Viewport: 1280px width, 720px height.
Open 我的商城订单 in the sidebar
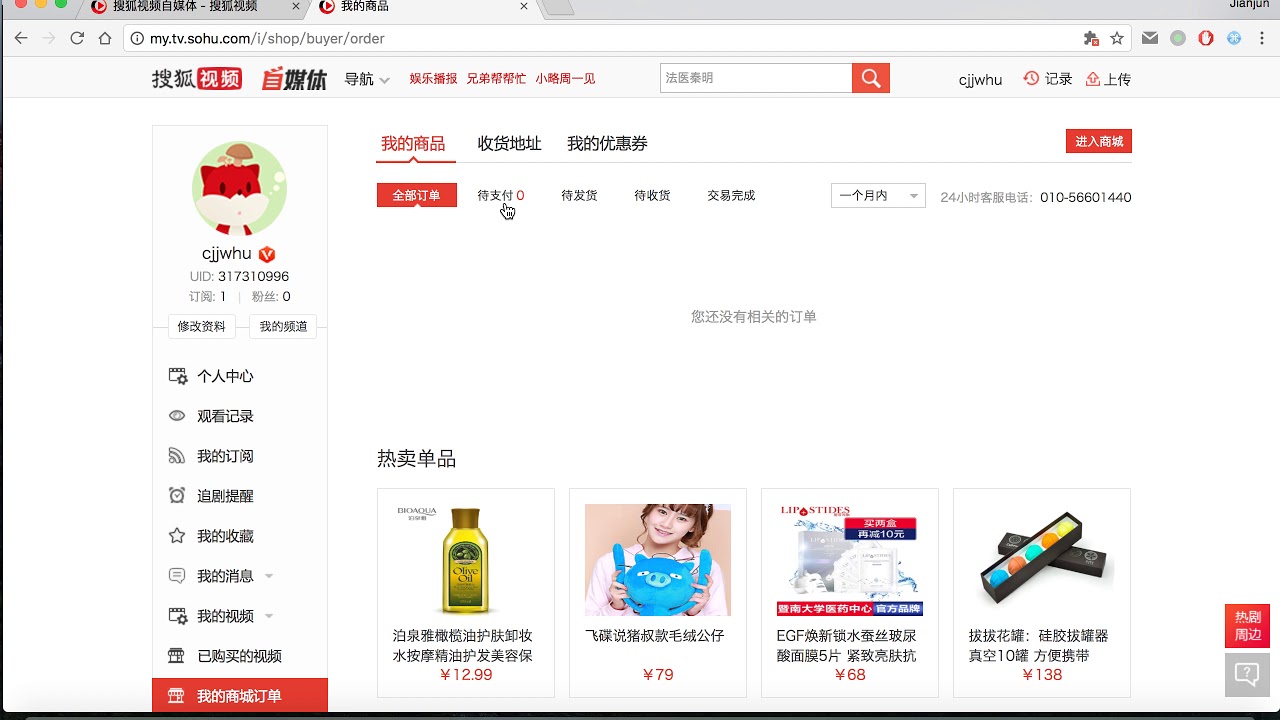click(240, 696)
